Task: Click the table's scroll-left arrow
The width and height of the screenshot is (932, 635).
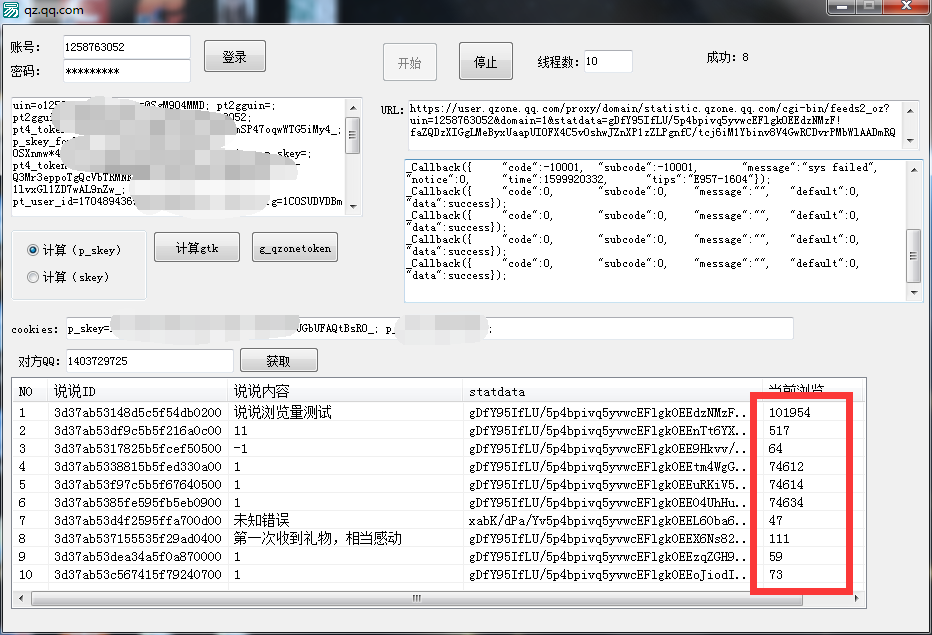Action: 21,598
